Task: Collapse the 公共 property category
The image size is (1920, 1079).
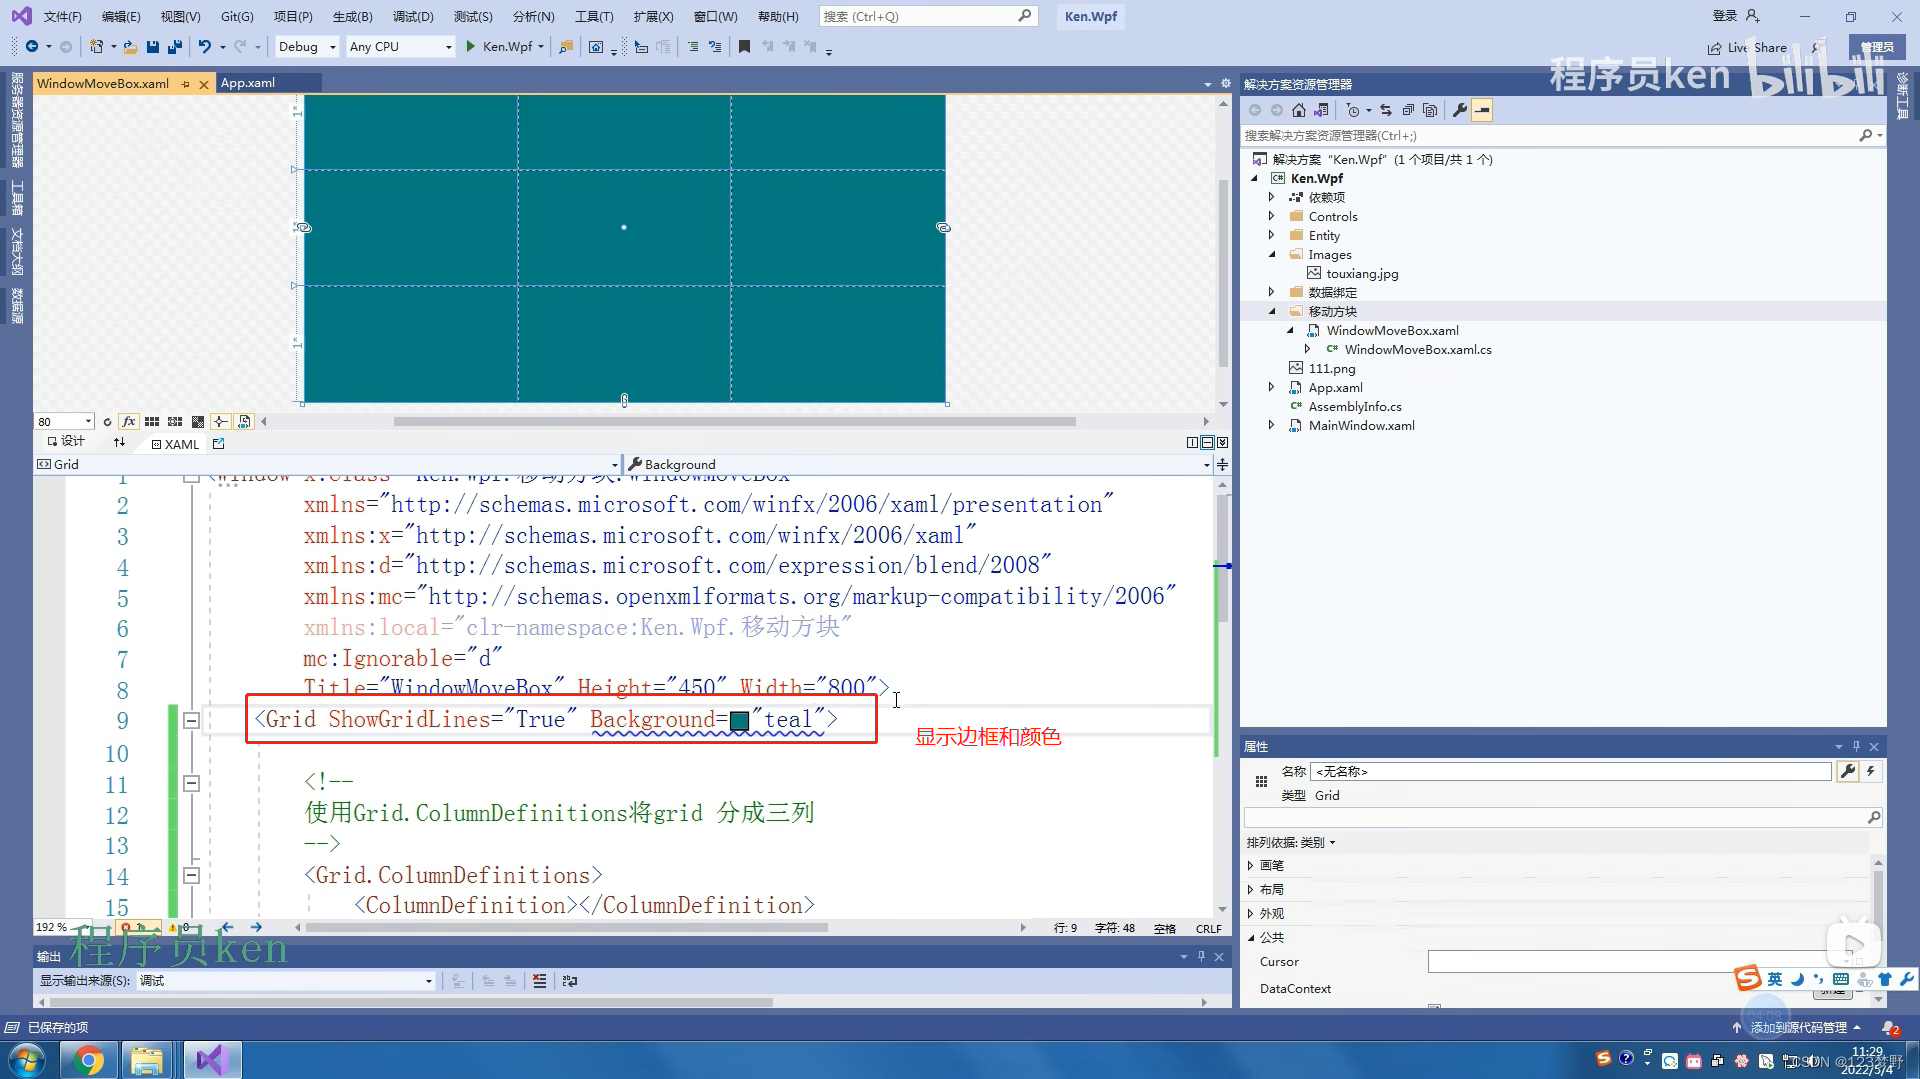Action: click(x=1250, y=937)
